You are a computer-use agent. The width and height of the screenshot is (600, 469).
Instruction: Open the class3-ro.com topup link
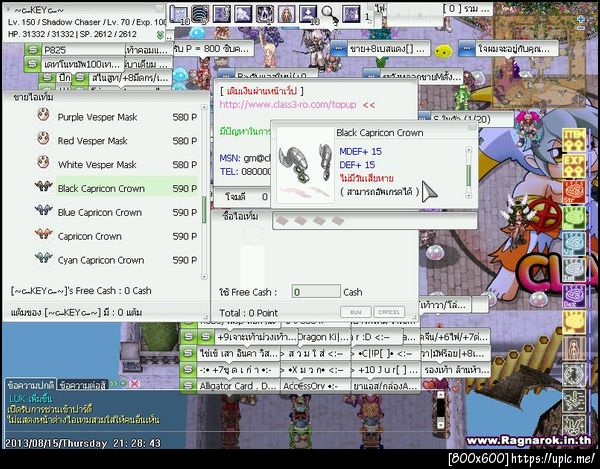coord(288,104)
